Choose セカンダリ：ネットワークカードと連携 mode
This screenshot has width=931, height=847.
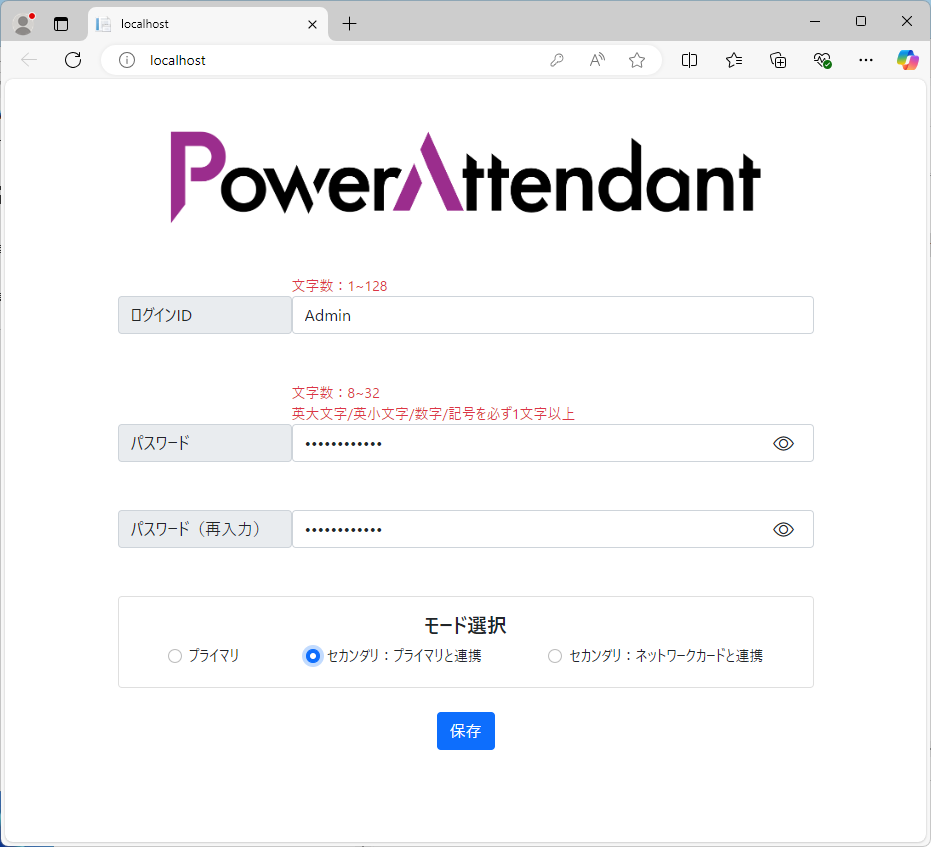[x=555, y=656]
